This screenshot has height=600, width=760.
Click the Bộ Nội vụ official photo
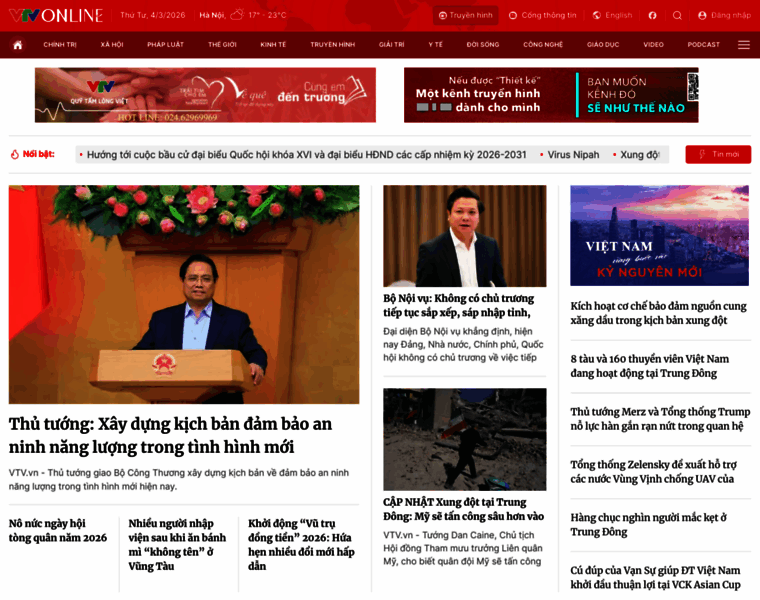[x=464, y=236]
